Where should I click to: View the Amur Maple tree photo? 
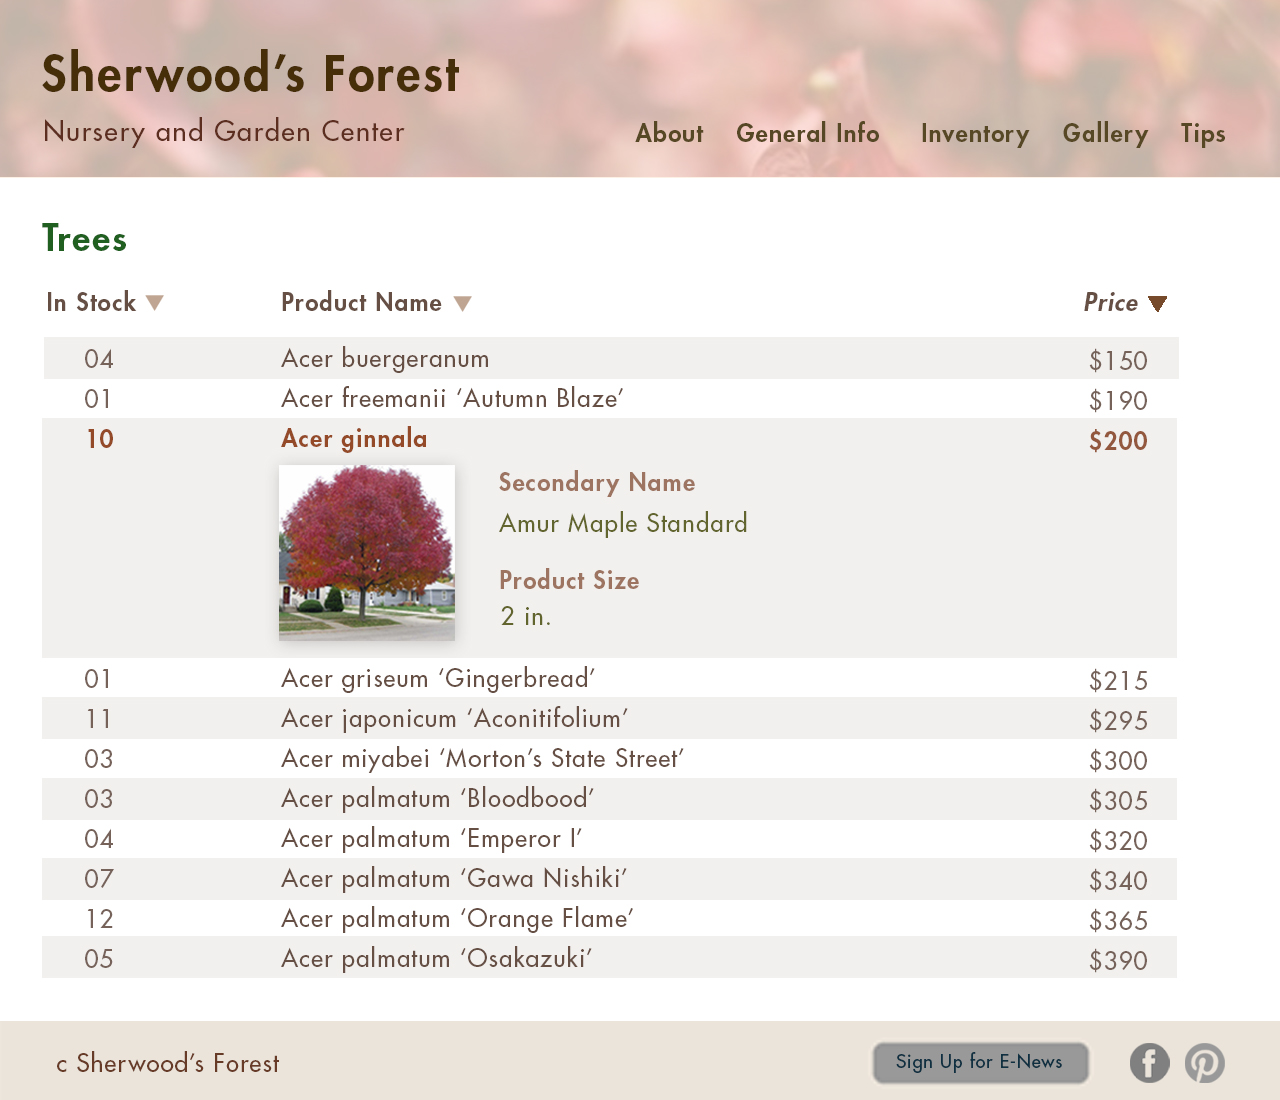(367, 552)
